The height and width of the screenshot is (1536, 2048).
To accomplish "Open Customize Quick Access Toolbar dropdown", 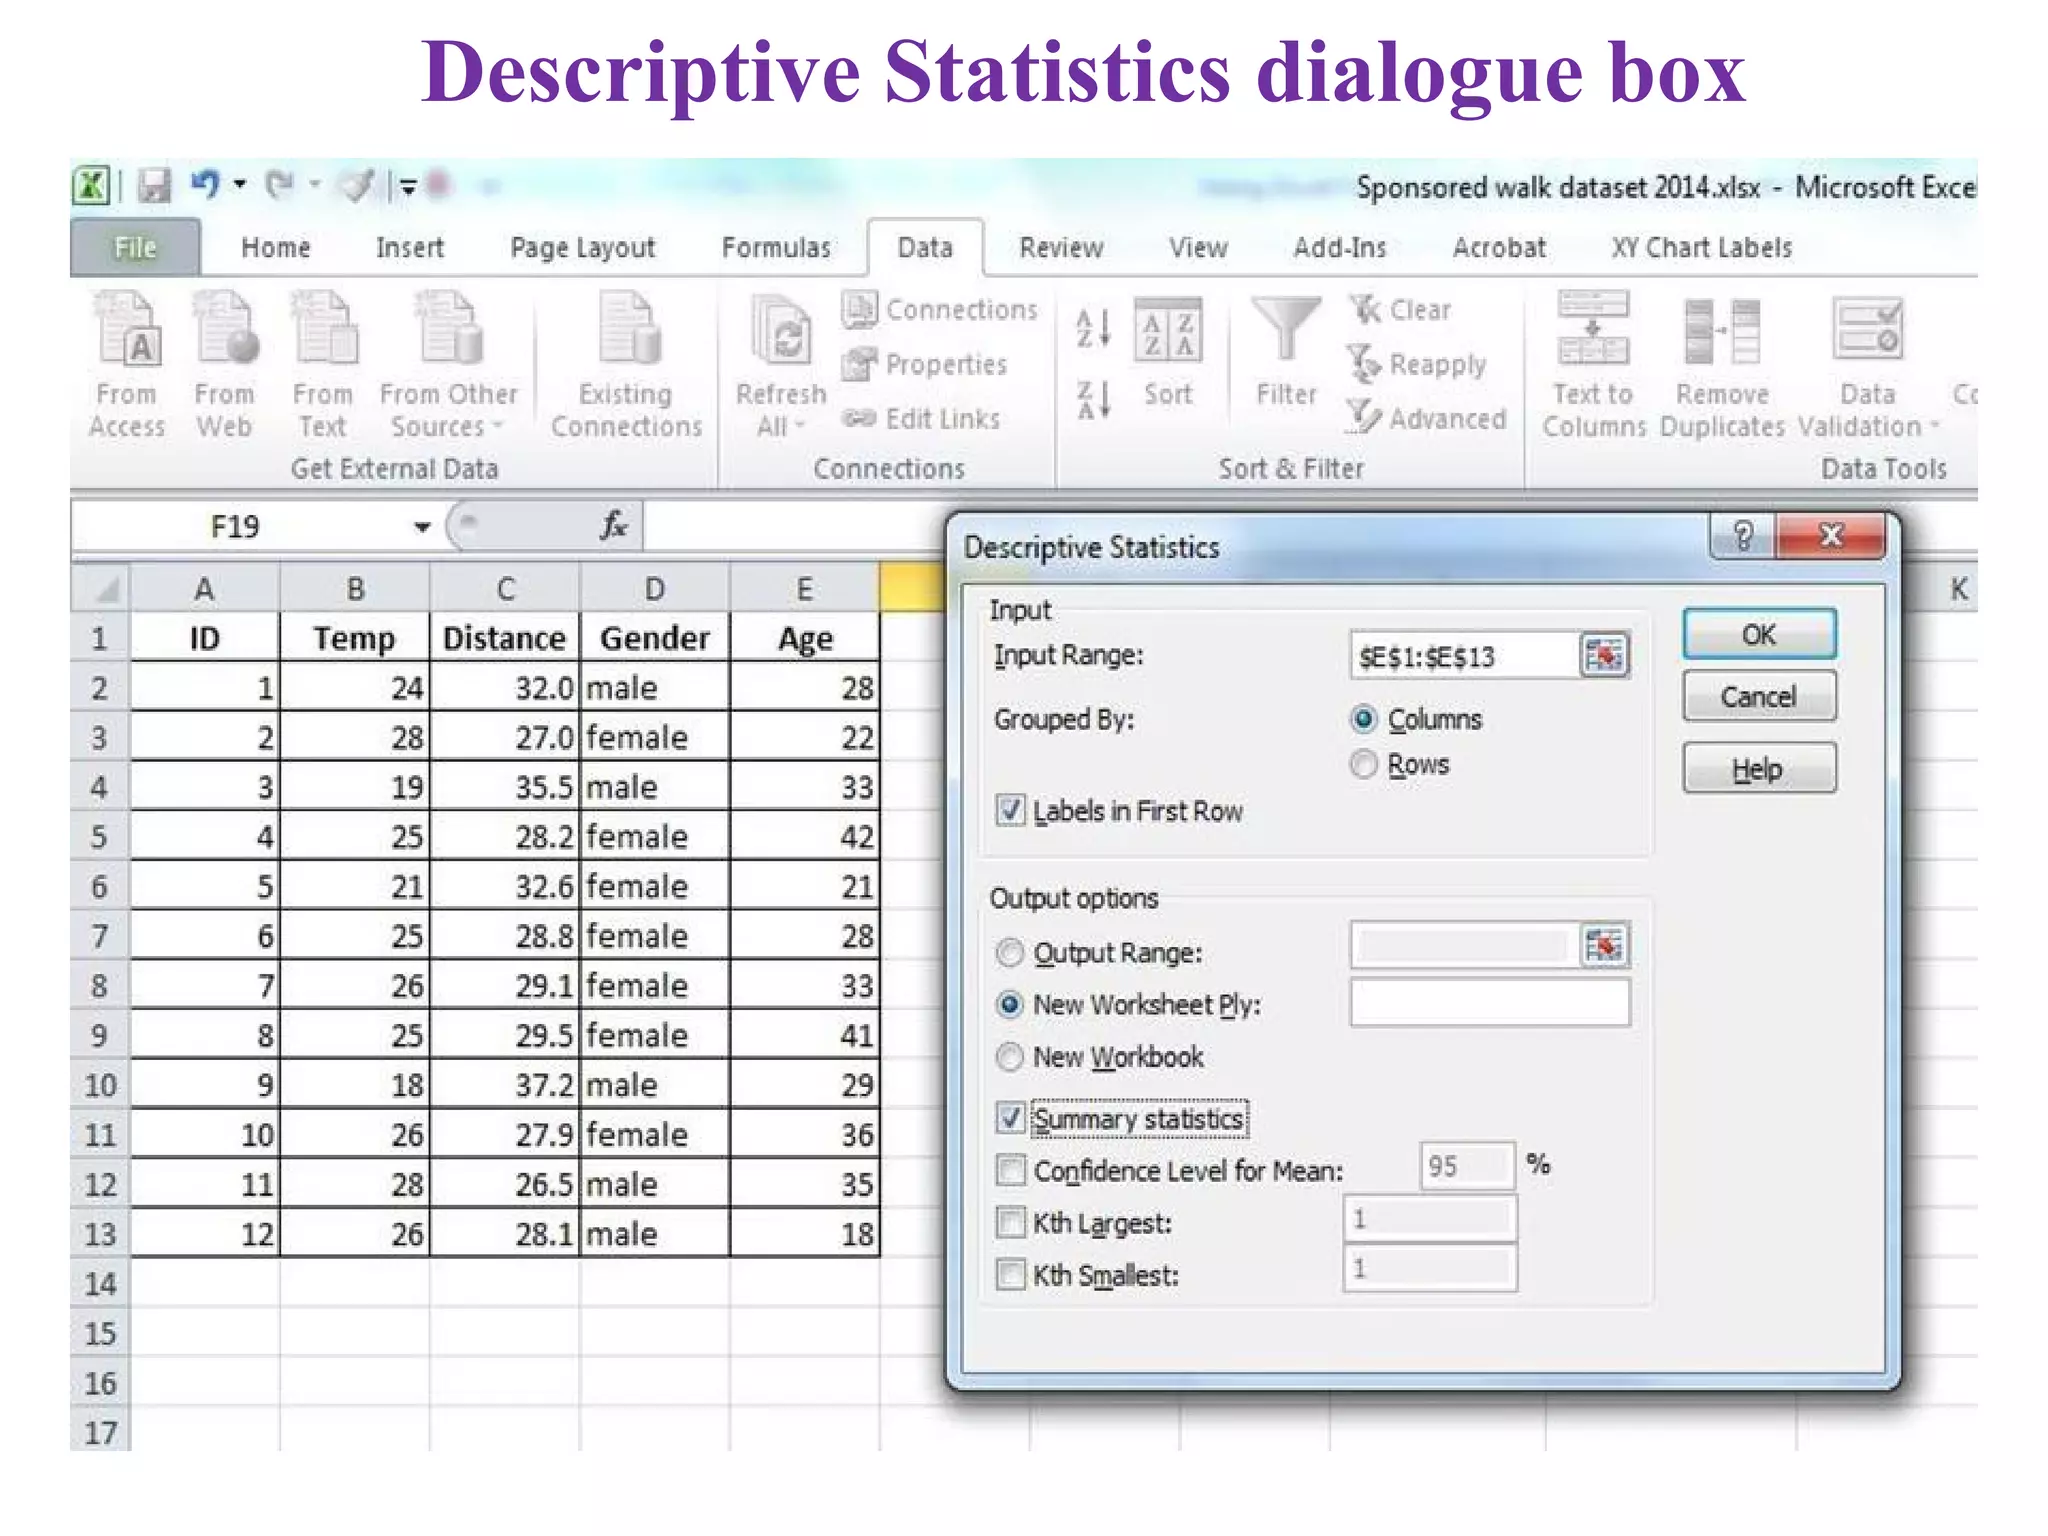I will point(408,186).
